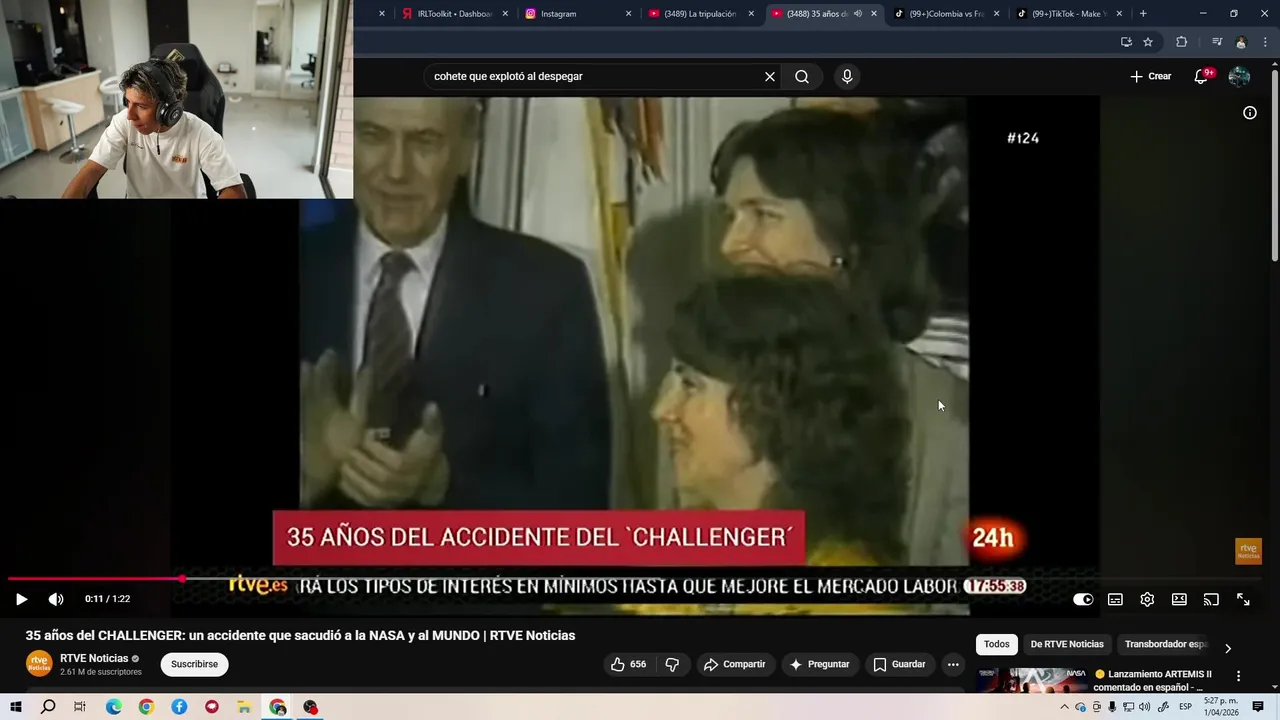This screenshot has height=720, width=1280.
Task: Show hidden system tray icons
Action: [x=1064, y=707]
